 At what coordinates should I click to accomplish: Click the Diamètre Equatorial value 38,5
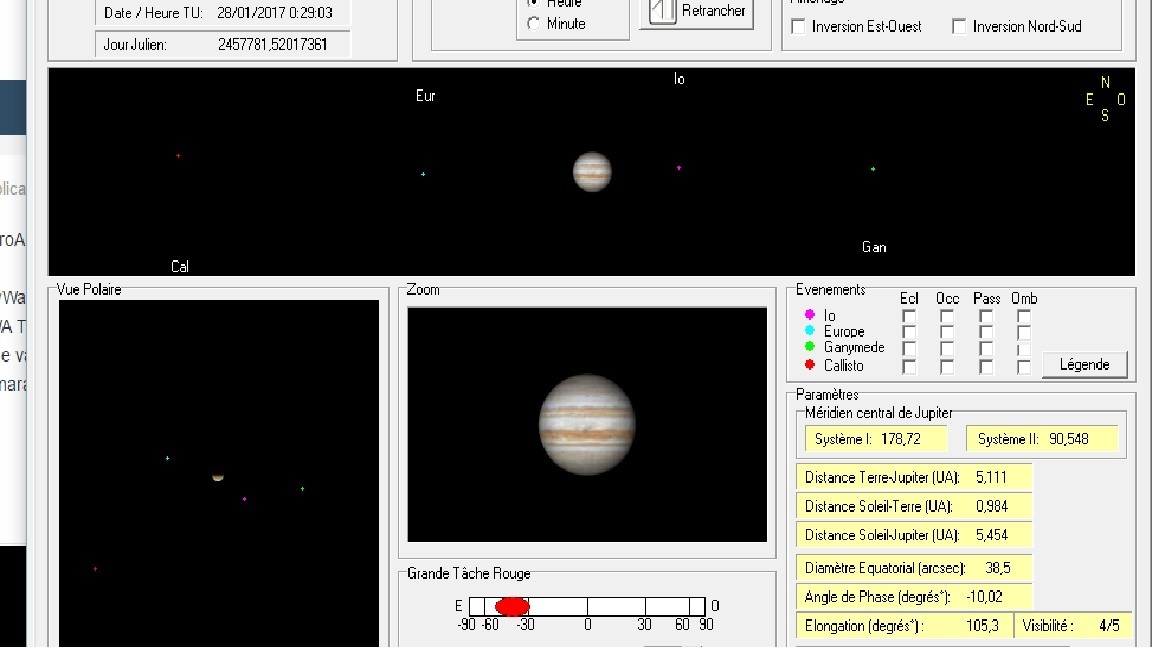(998, 568)
